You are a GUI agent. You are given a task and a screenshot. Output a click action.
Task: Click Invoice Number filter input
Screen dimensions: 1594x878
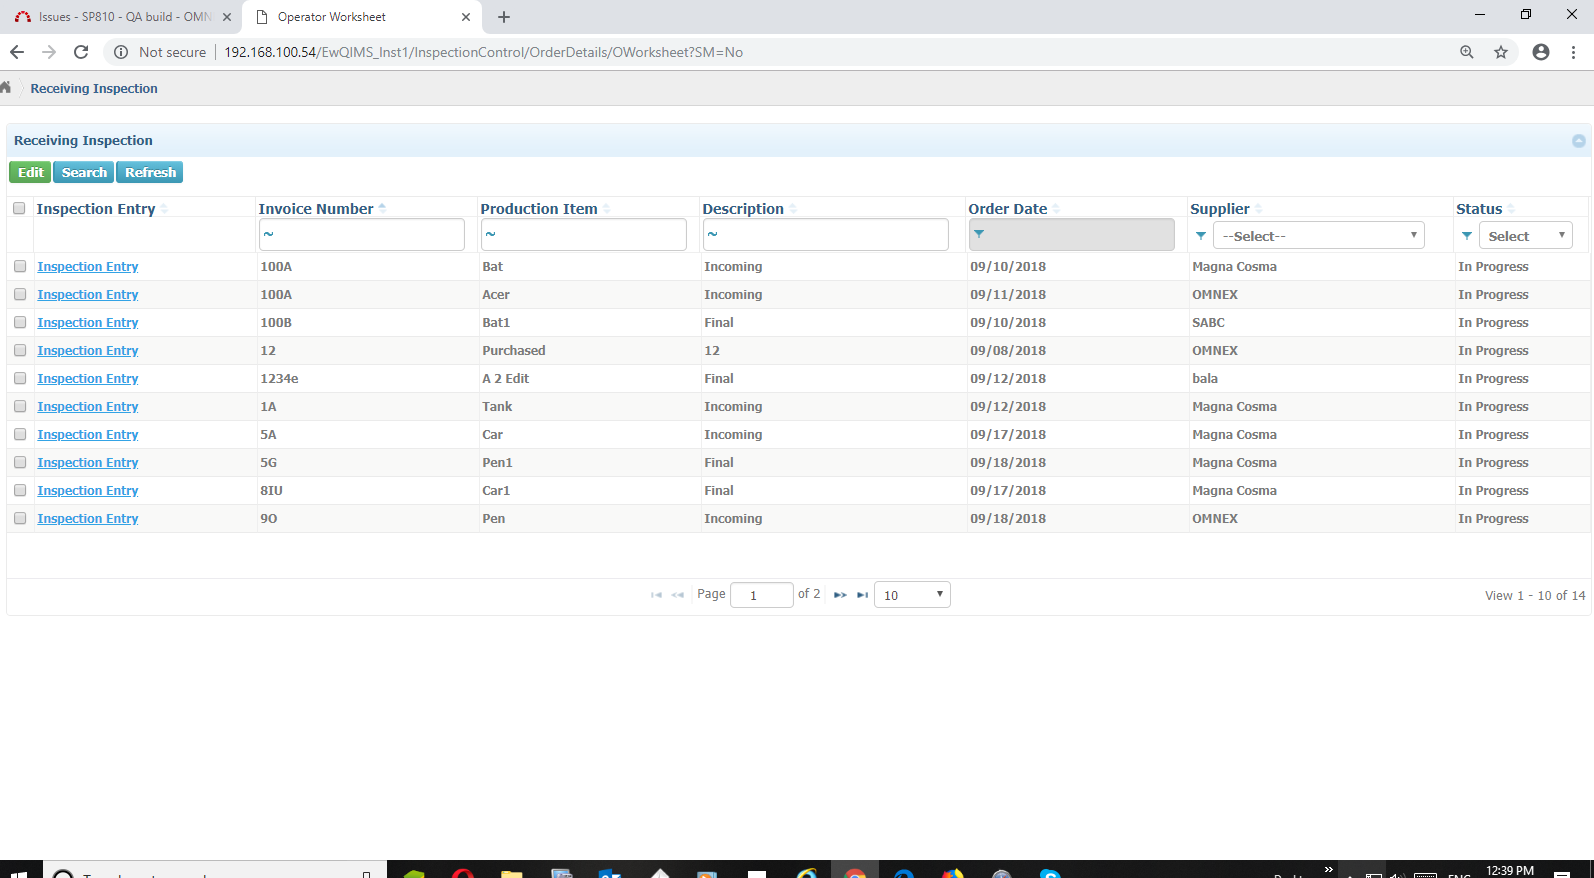pyautogui.click(x=362, y=234)
